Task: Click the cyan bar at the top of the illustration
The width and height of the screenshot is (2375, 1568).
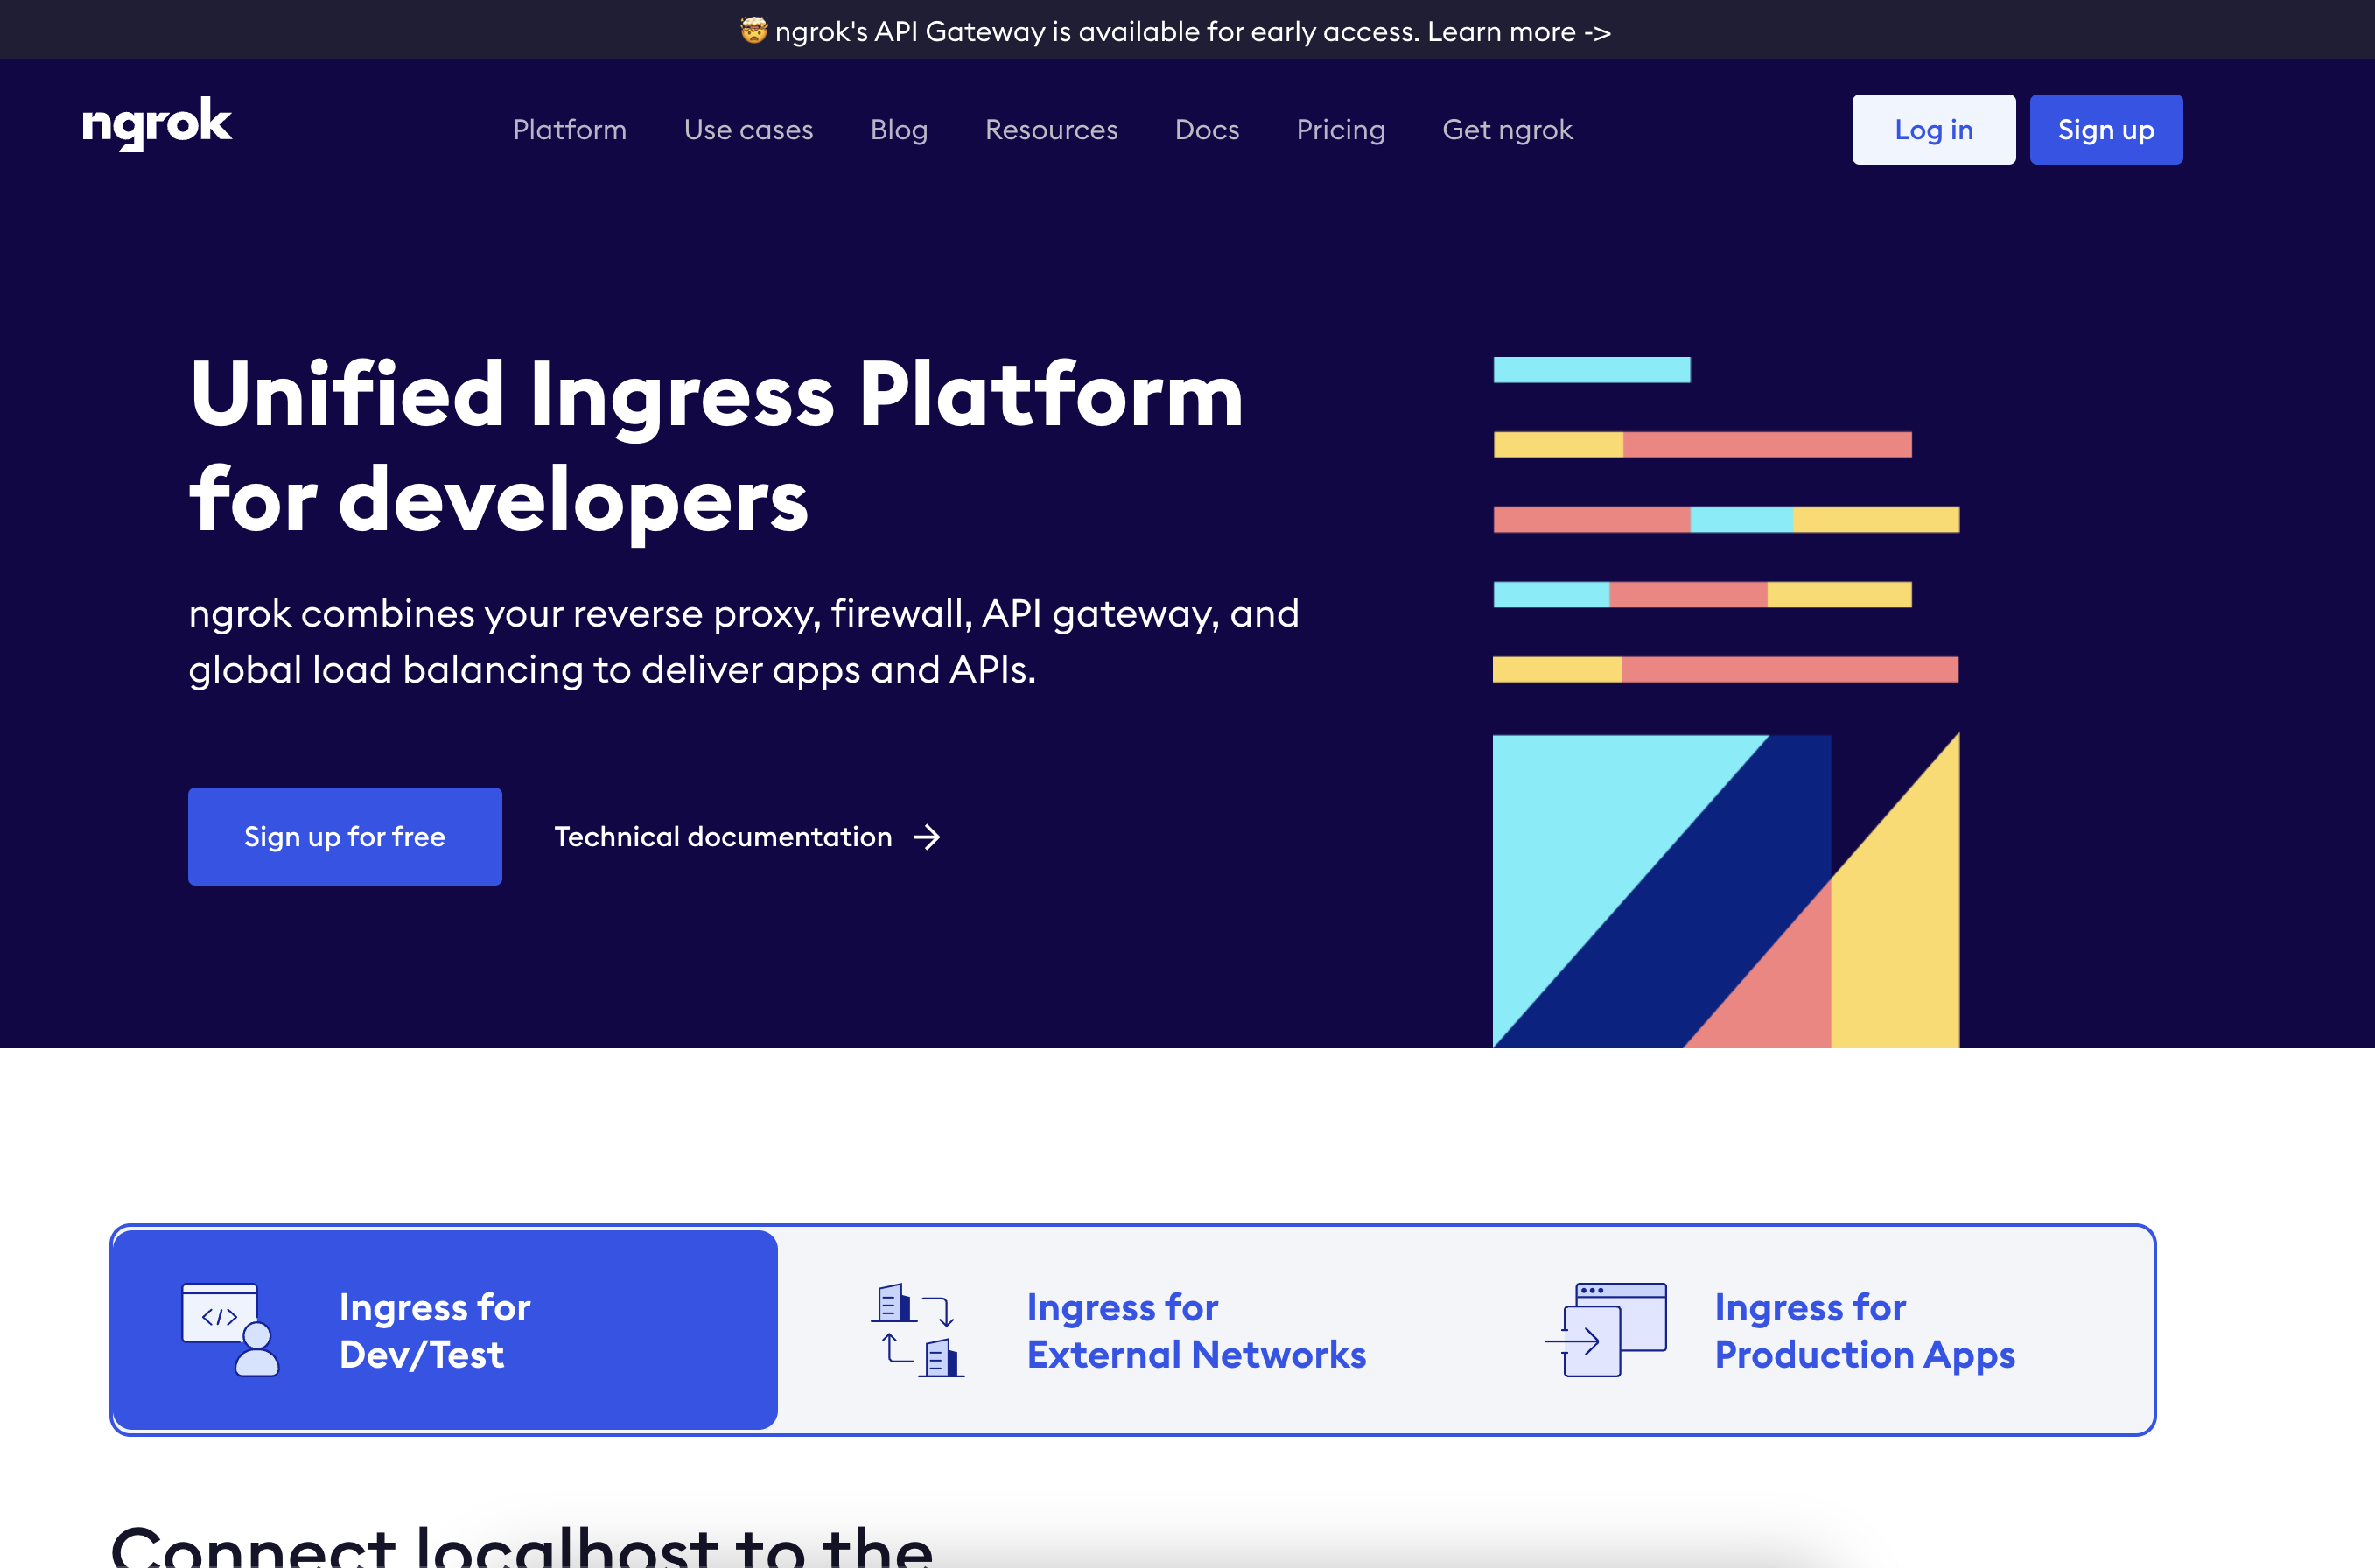Action: pos(1591,370)
